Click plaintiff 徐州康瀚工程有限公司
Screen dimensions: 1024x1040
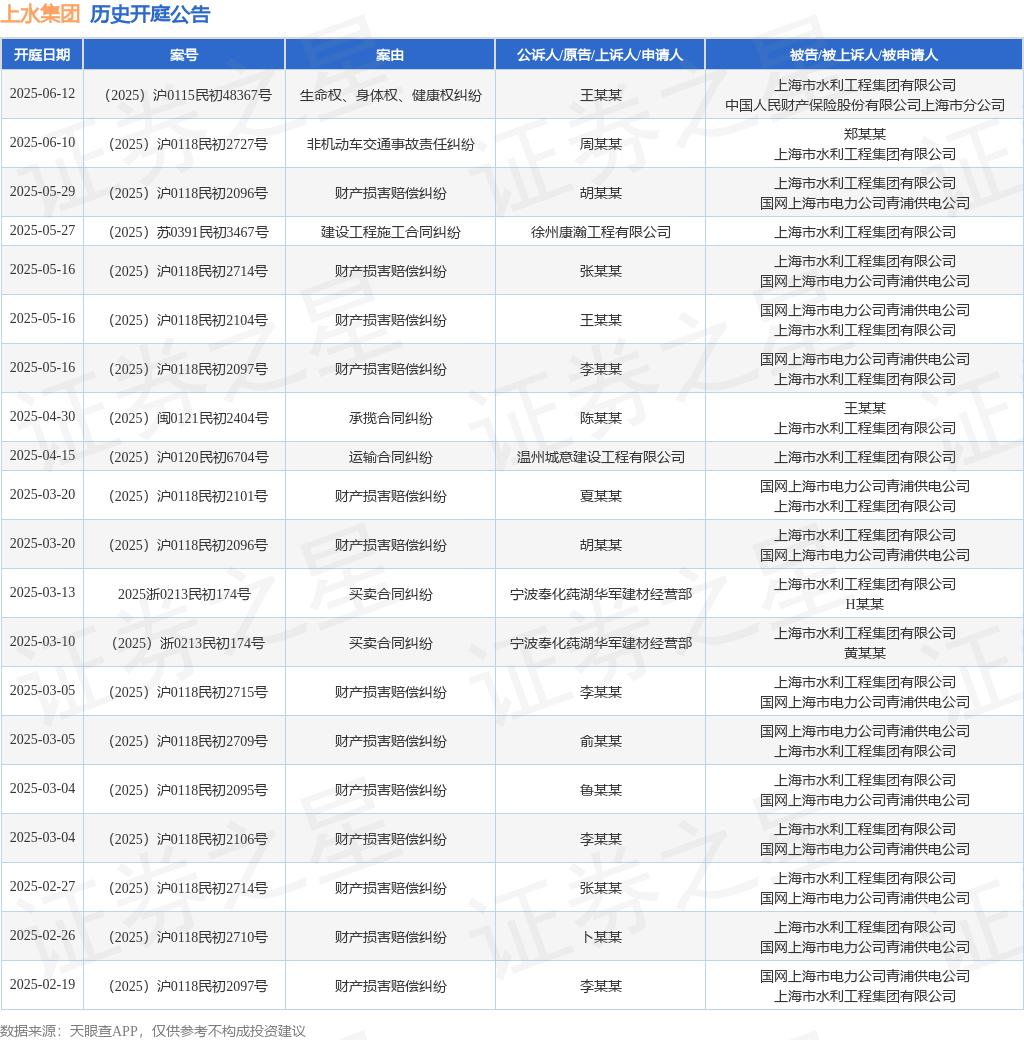coord(601,233)
